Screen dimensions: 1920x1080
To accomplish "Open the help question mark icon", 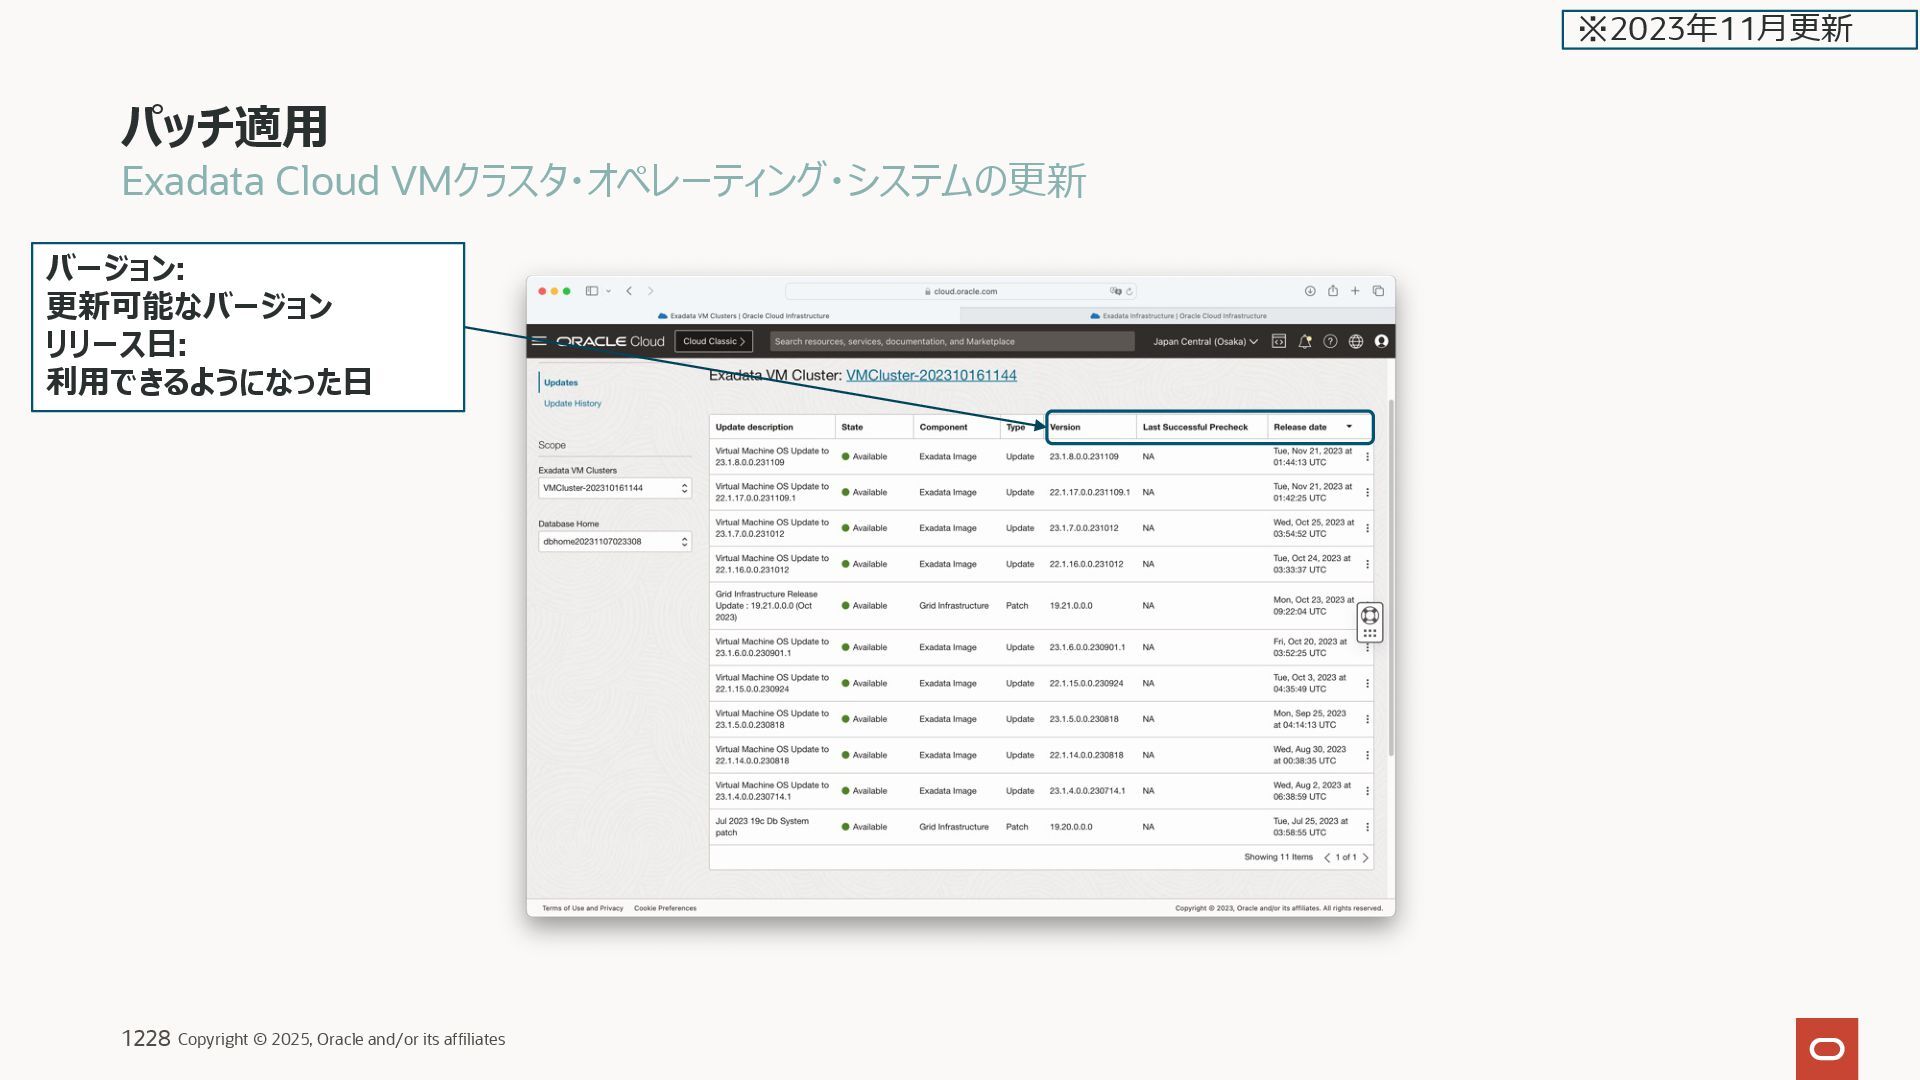I will [x=1330, y=341].
